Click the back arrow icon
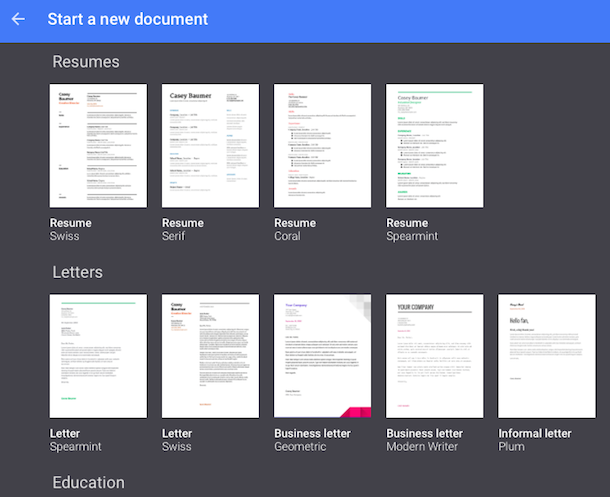Image resolution: width=610 pixels, height=497 pixels. [18, 19]
